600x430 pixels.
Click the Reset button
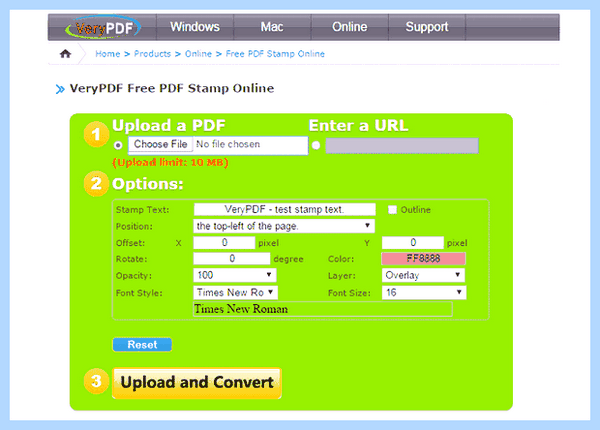pyautogui.click(x=142, y=345)
